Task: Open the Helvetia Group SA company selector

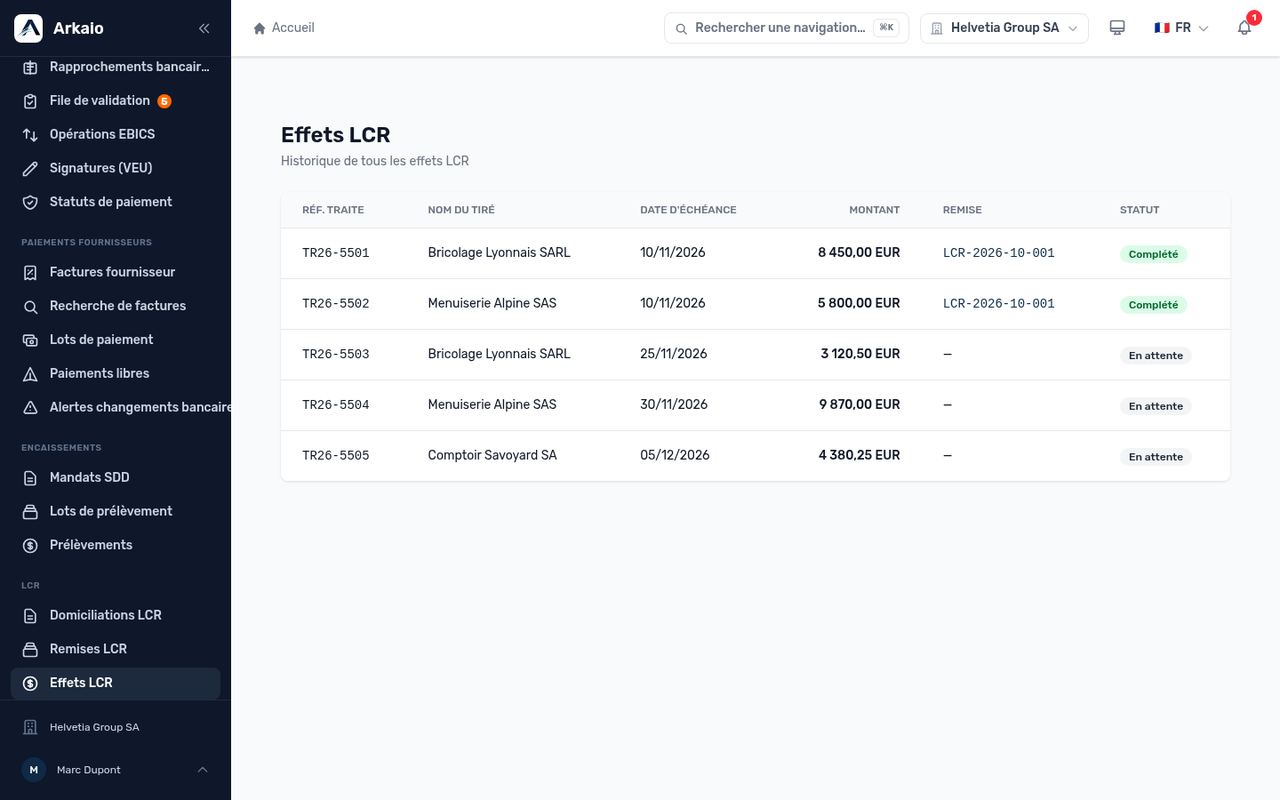Action: pyautogui.click(x=1004, y=28)
